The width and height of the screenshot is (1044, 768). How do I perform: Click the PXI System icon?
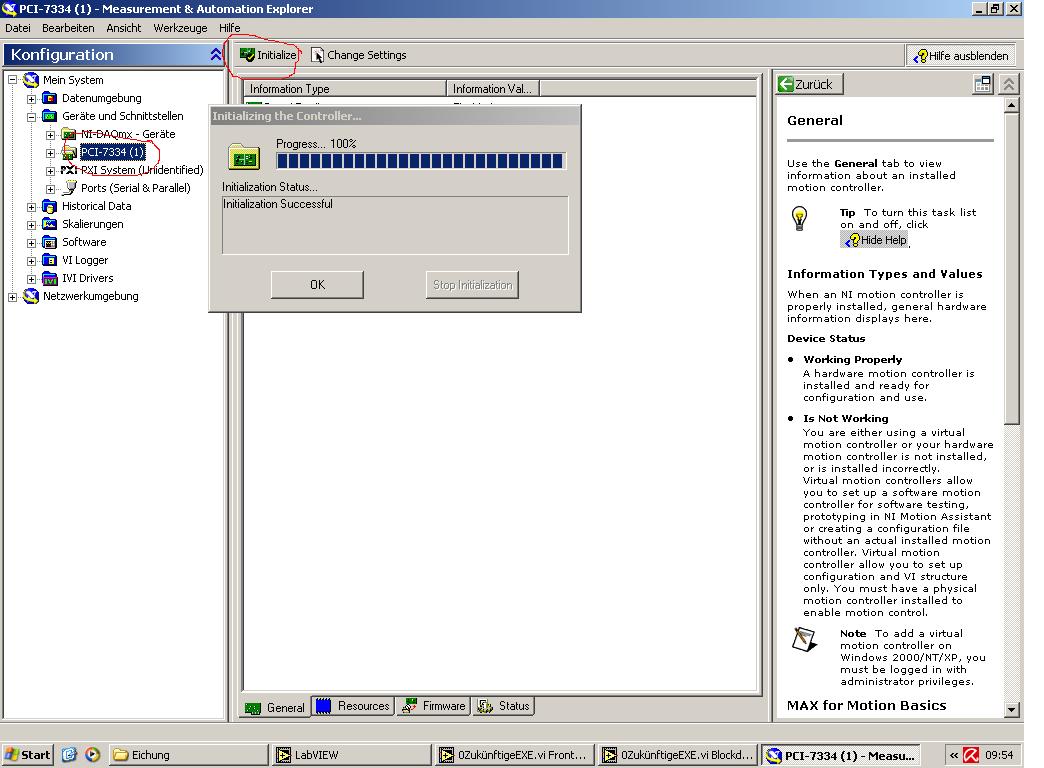pos(69,170)
